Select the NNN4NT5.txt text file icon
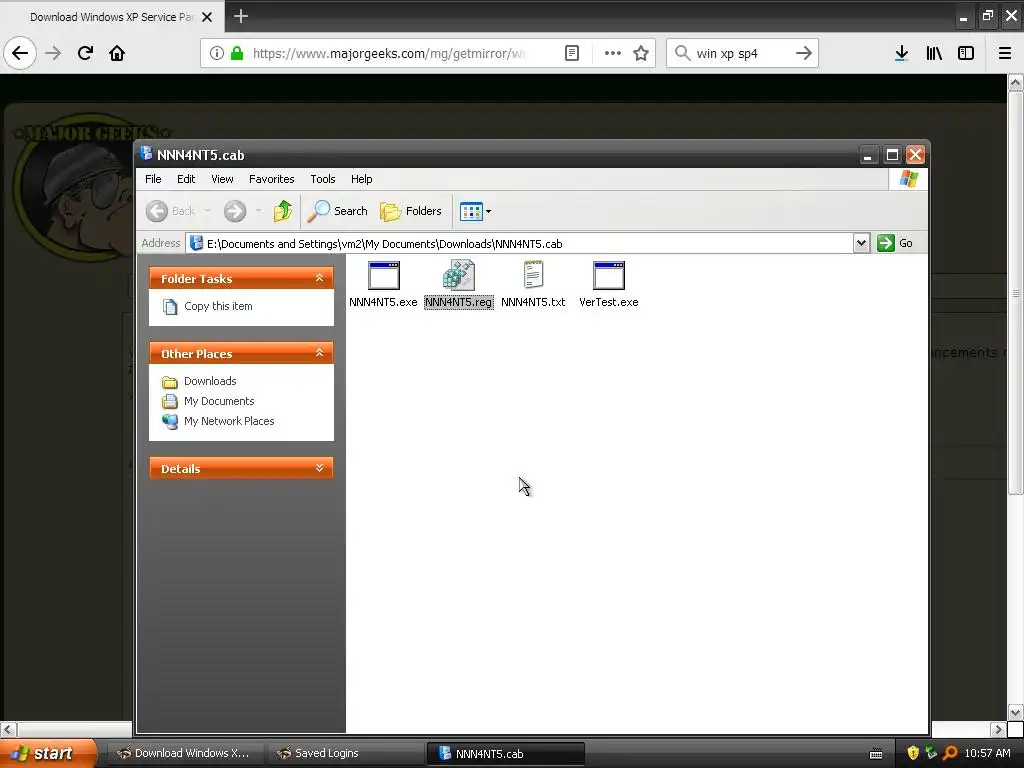Image resolution: width=1024 pixels, height=768 pixels. (533, 275)
